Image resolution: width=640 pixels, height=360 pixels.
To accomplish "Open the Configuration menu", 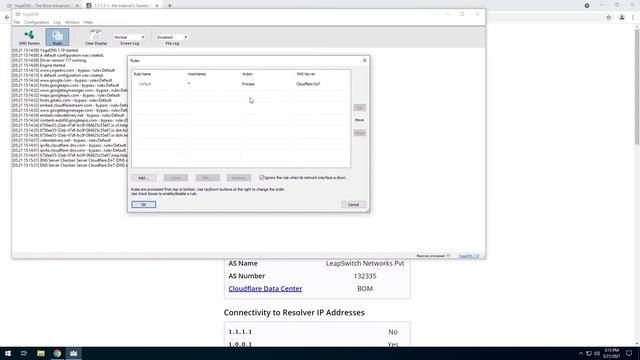I will (x=36, y=22).
